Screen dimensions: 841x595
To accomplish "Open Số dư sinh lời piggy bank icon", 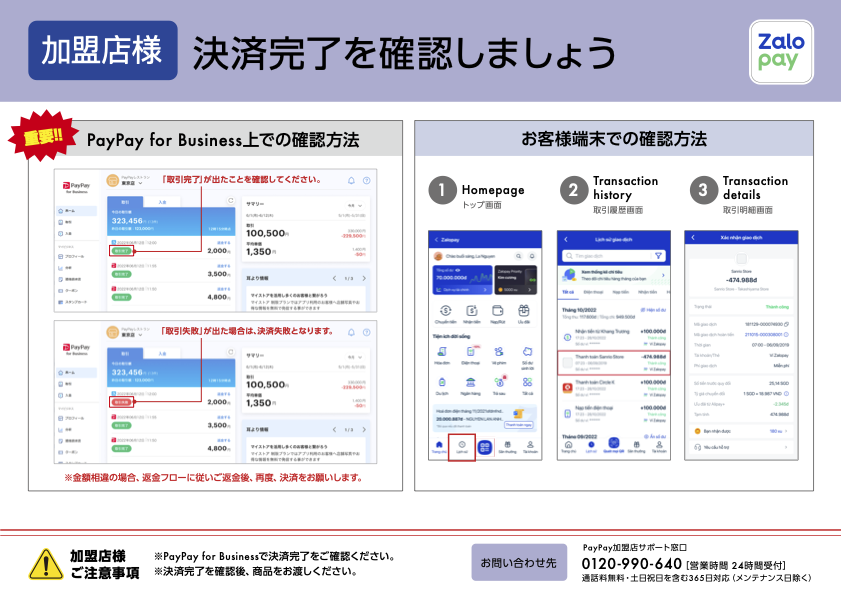I will click(x=528, y=351).
